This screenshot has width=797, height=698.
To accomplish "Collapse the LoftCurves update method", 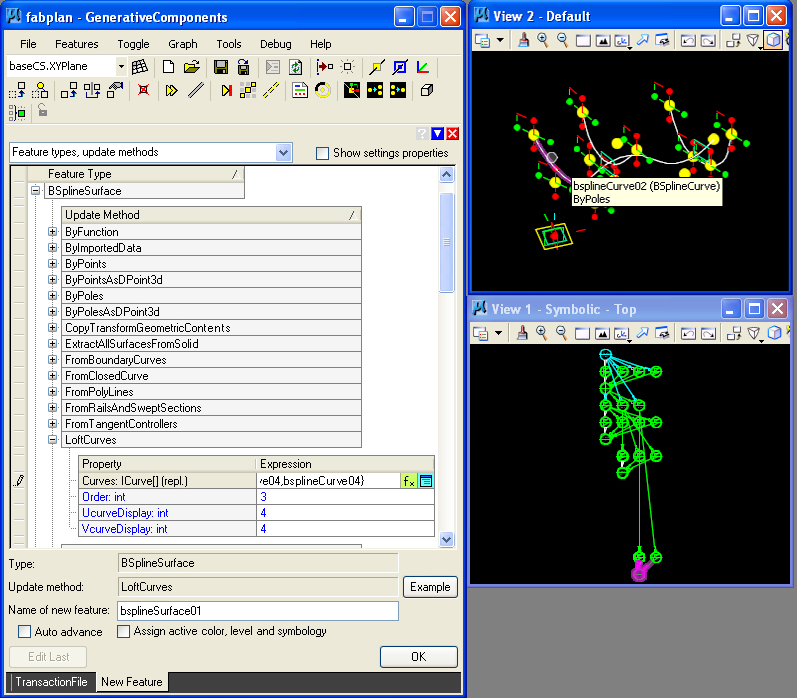I will coord(52,439).
